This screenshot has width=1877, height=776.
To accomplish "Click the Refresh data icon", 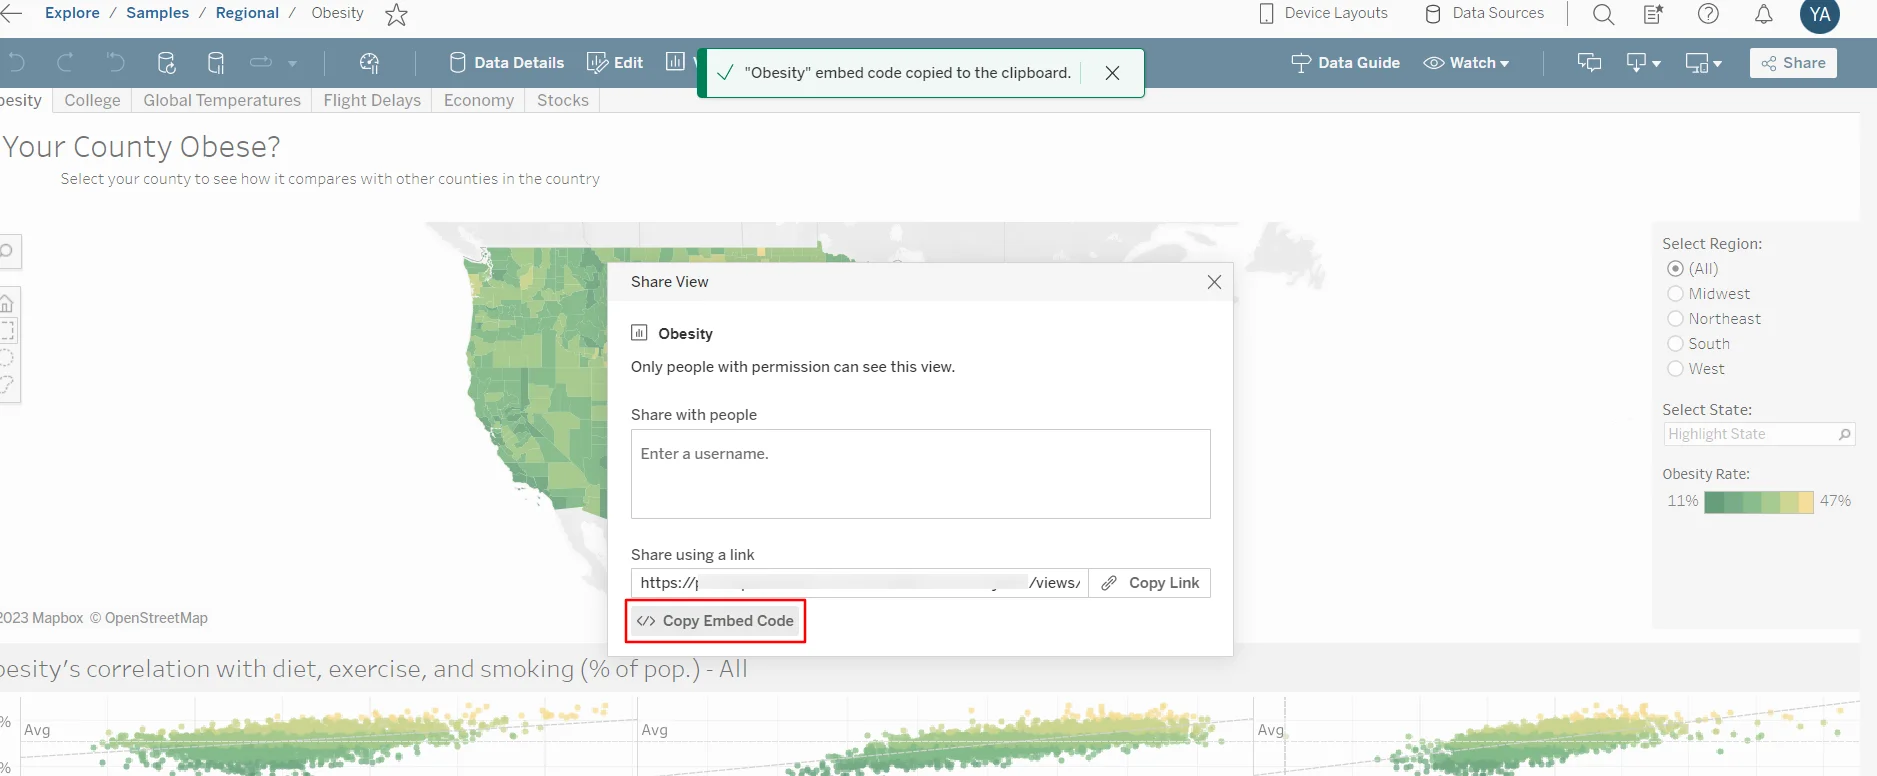I will [167, 63].
